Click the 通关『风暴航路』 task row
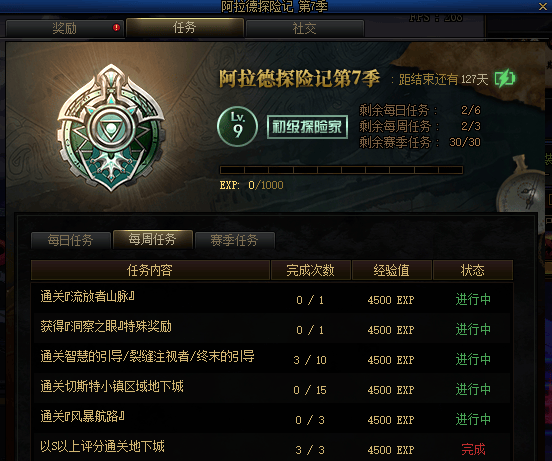 (x=272, y=418)
